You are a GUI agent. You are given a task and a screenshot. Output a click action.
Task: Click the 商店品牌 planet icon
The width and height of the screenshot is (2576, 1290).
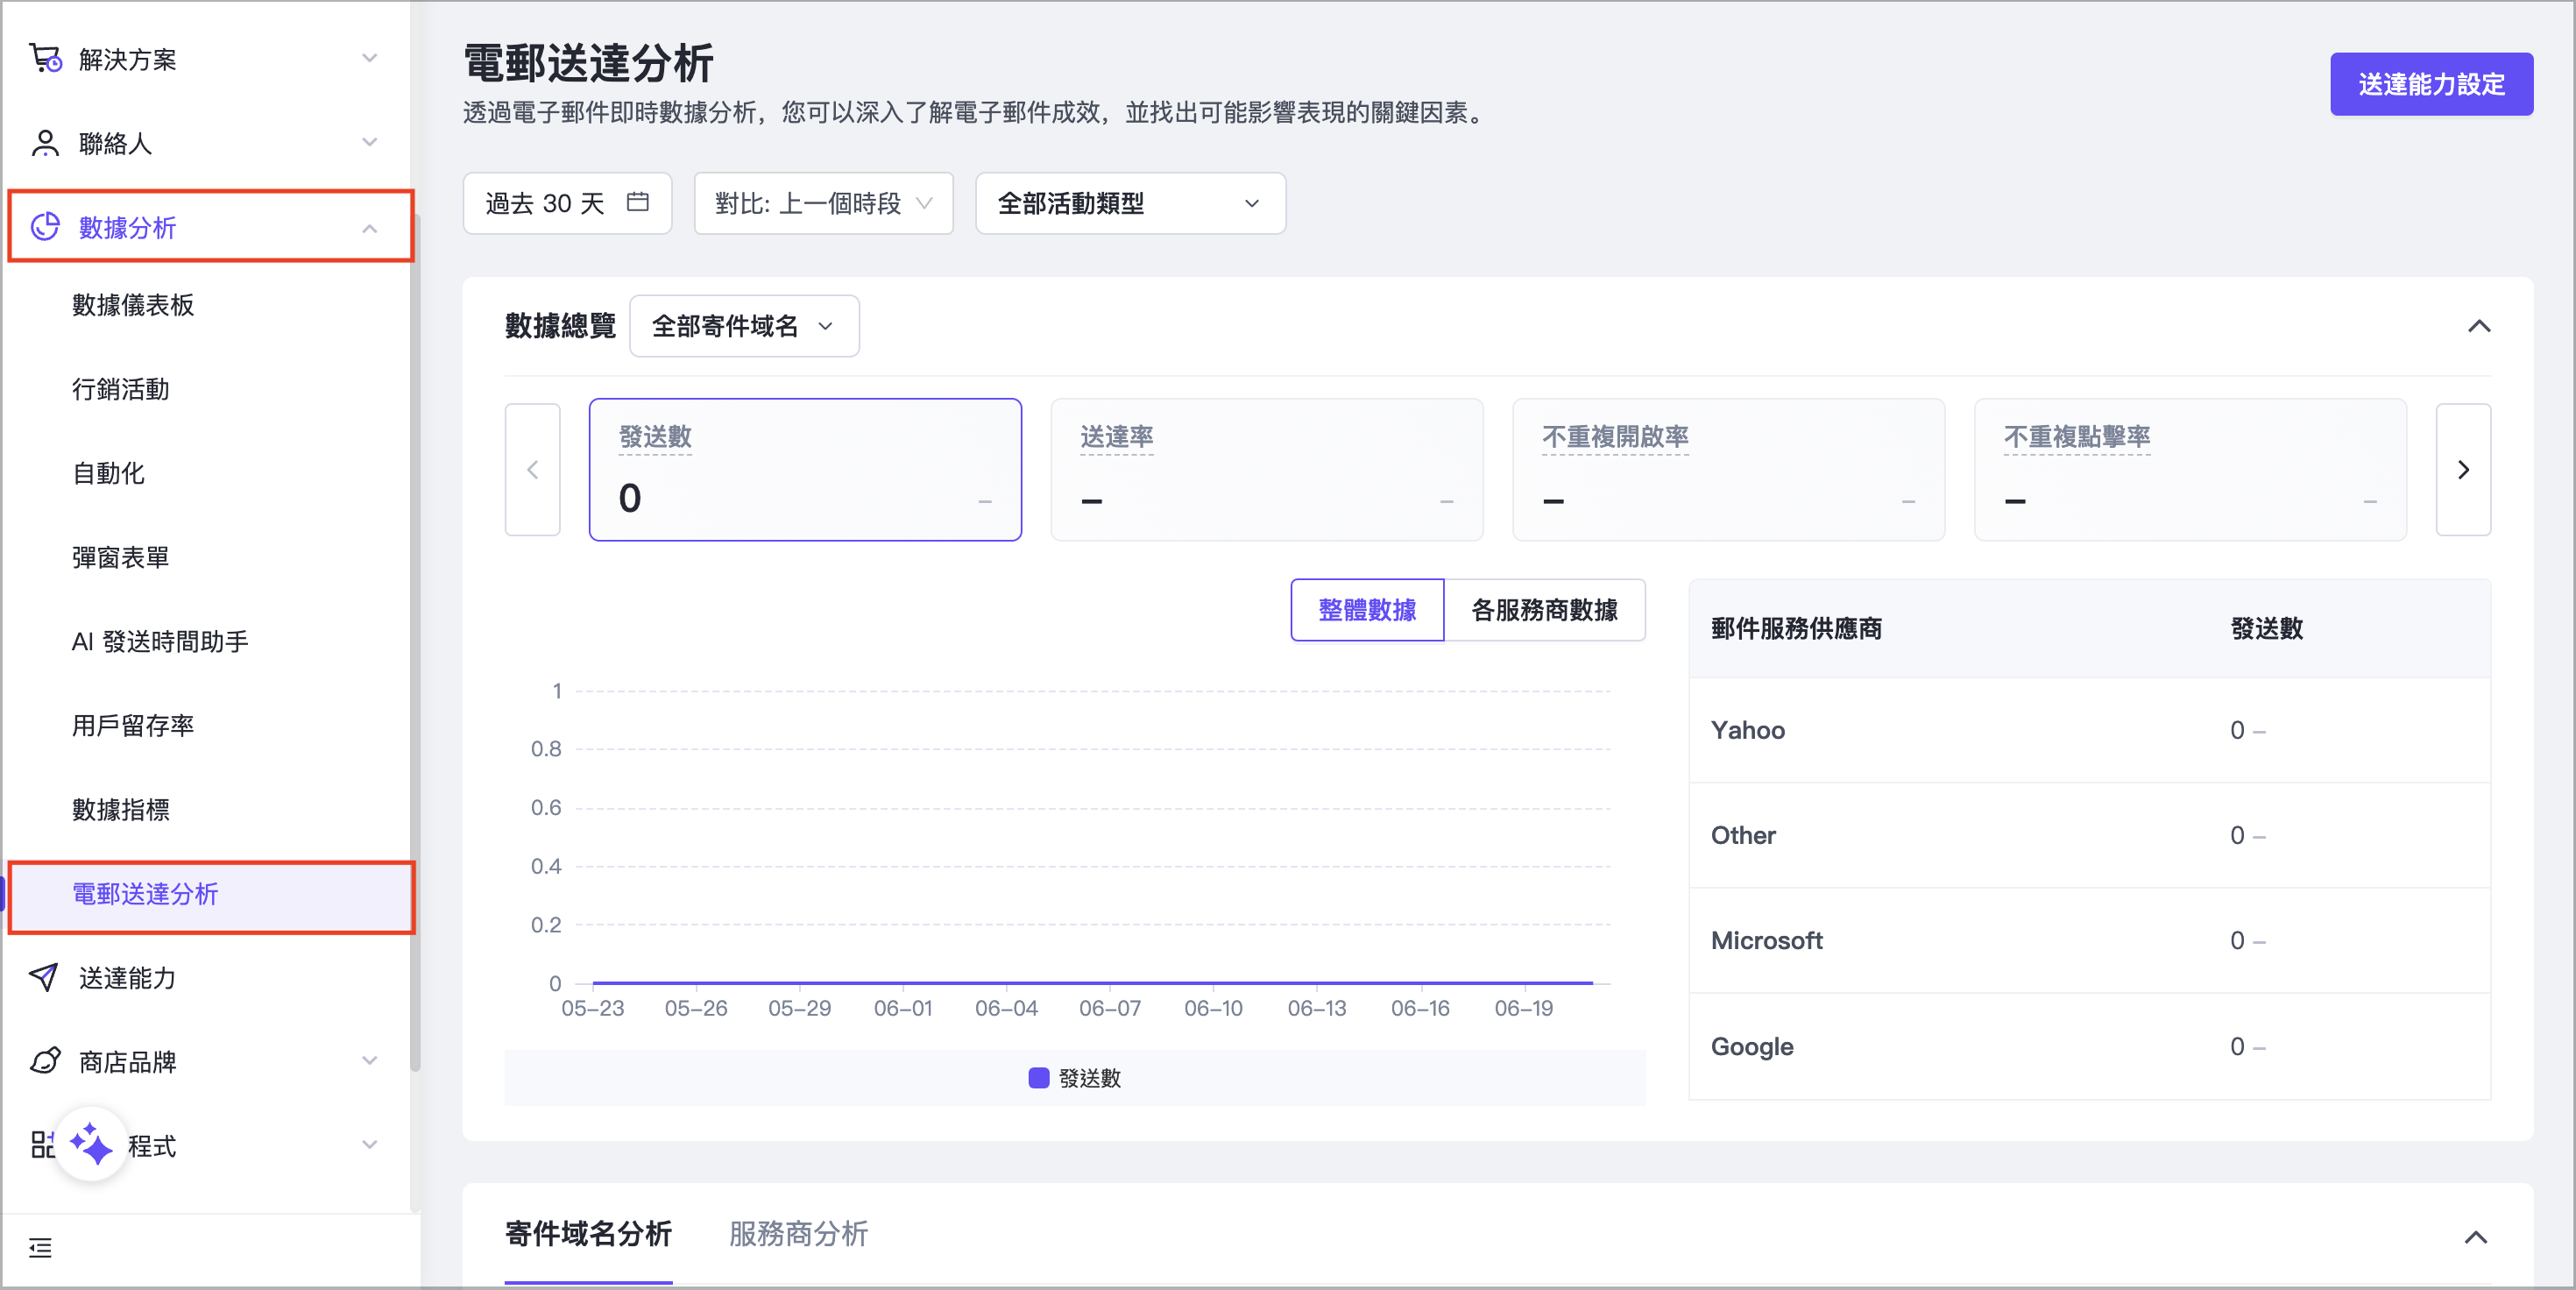45,1061
